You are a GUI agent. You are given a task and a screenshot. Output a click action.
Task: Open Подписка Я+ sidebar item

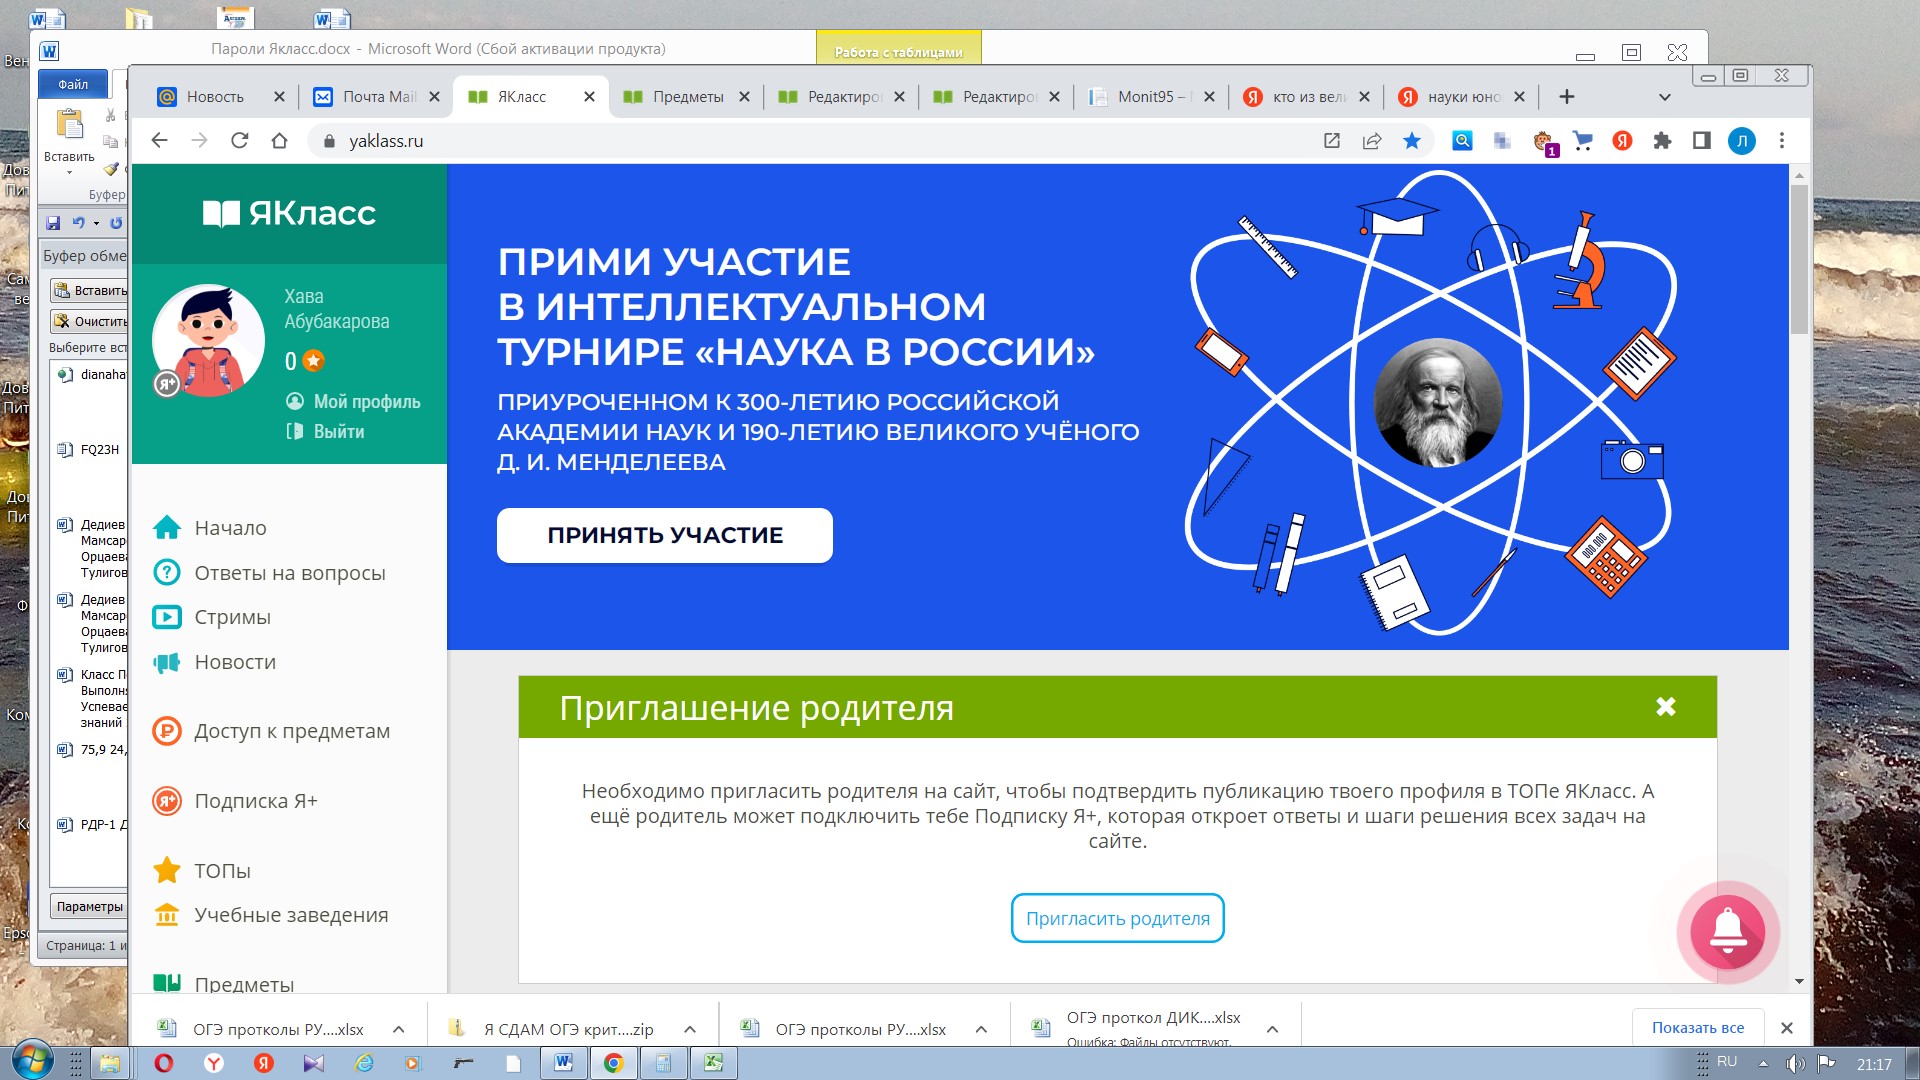(x=255, y=801)
